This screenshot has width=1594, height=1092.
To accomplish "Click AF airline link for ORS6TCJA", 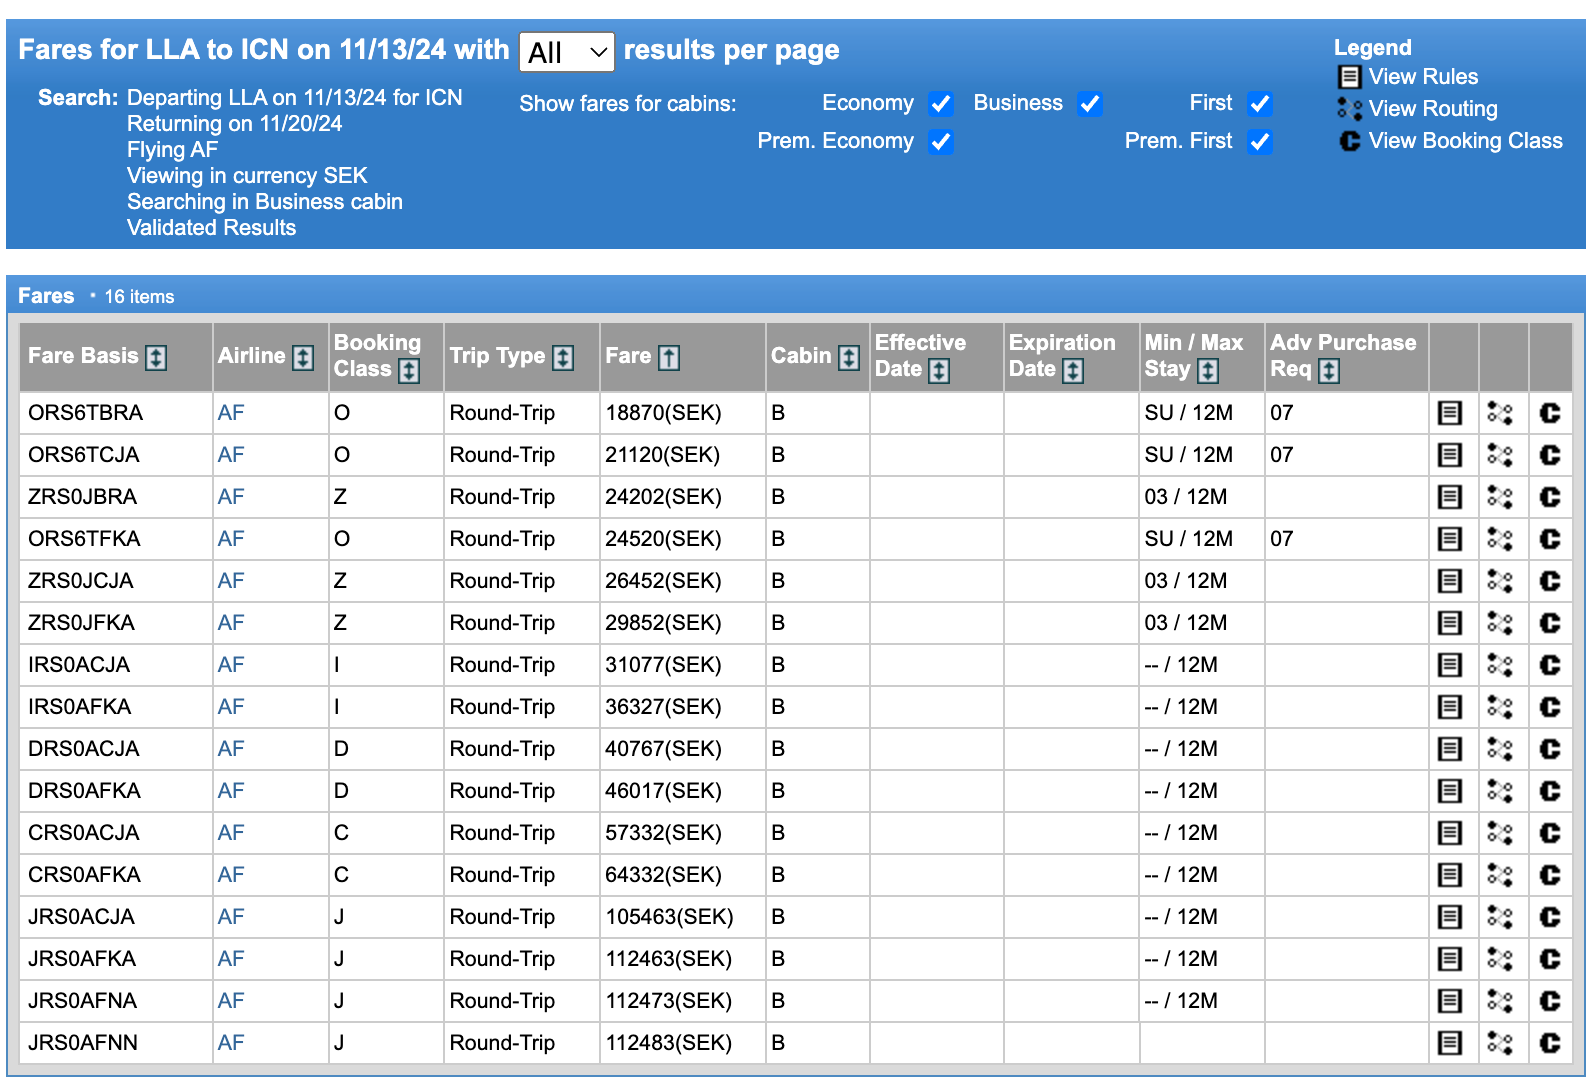I will tap(231, 455).
